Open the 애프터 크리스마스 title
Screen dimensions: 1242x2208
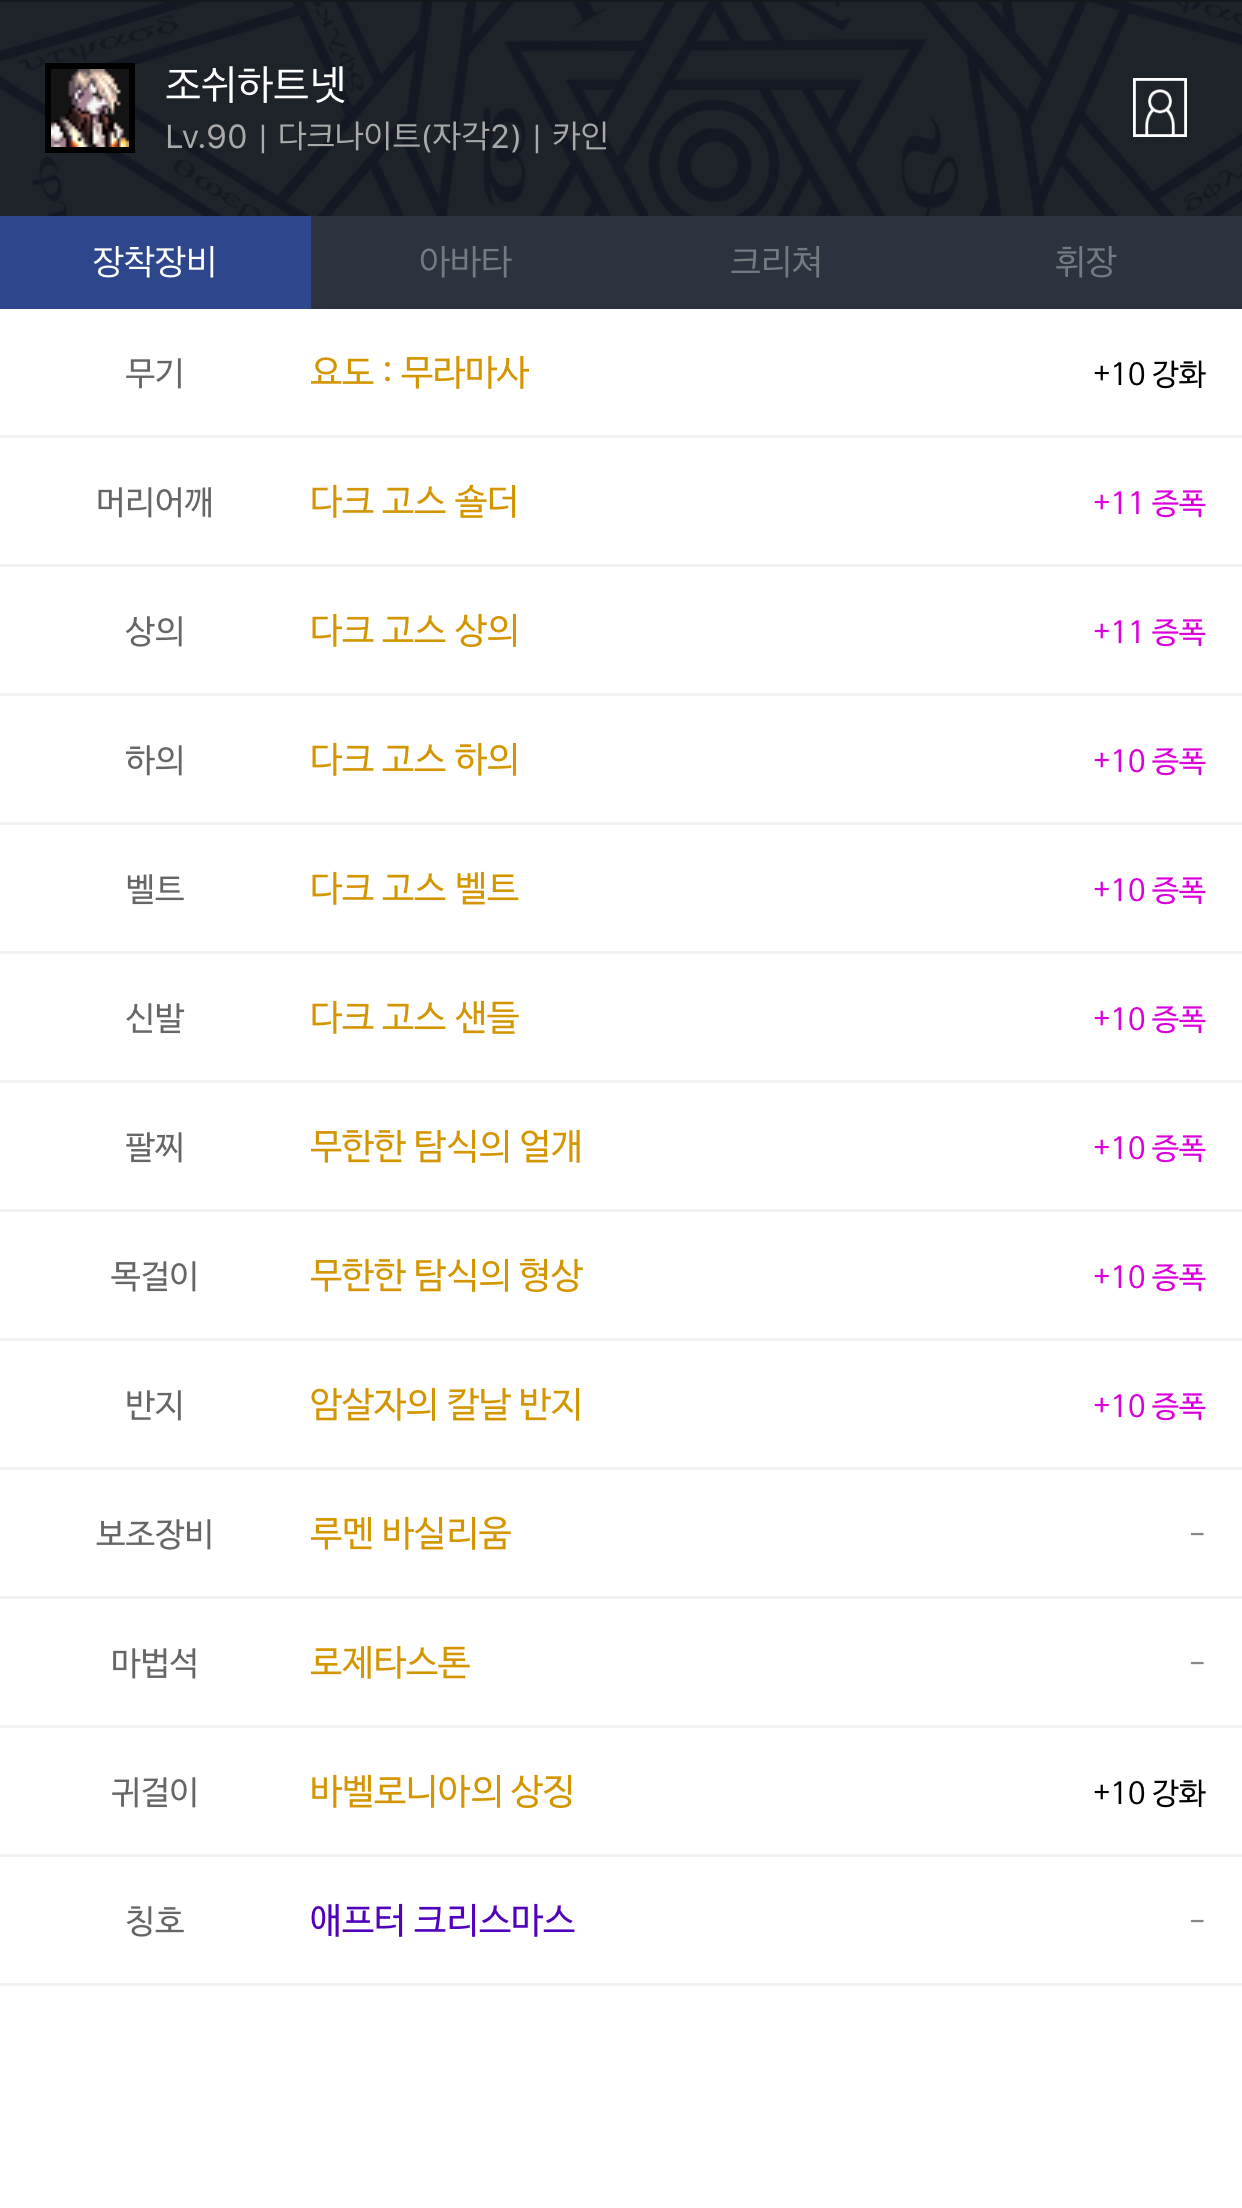pos(442,1920)
